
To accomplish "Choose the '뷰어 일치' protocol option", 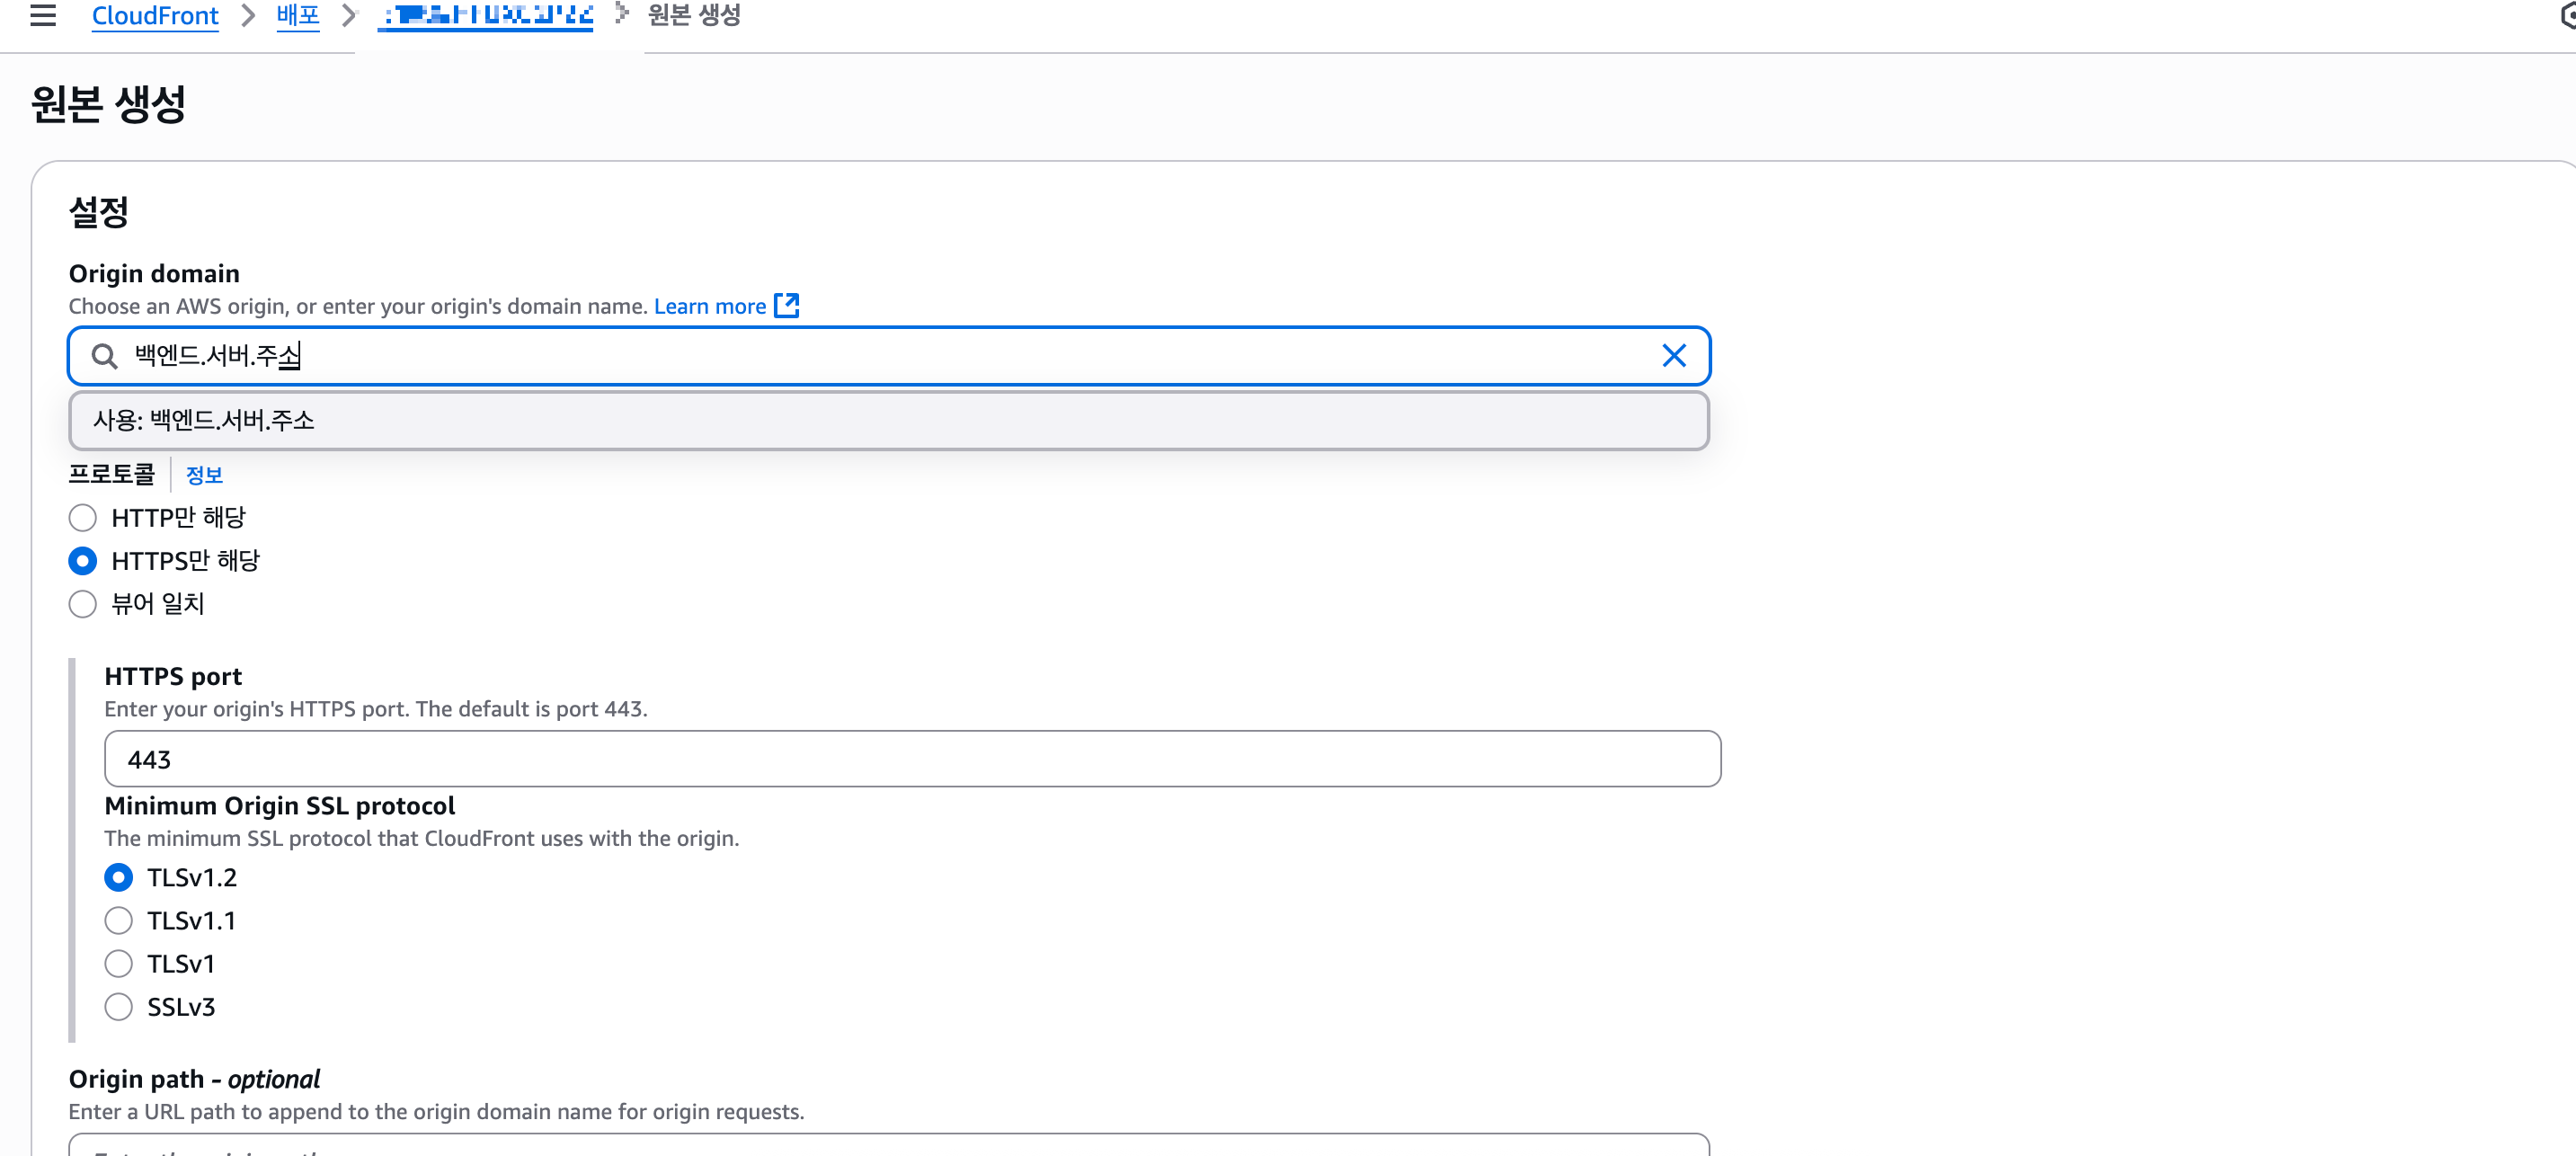I will 83,604.
